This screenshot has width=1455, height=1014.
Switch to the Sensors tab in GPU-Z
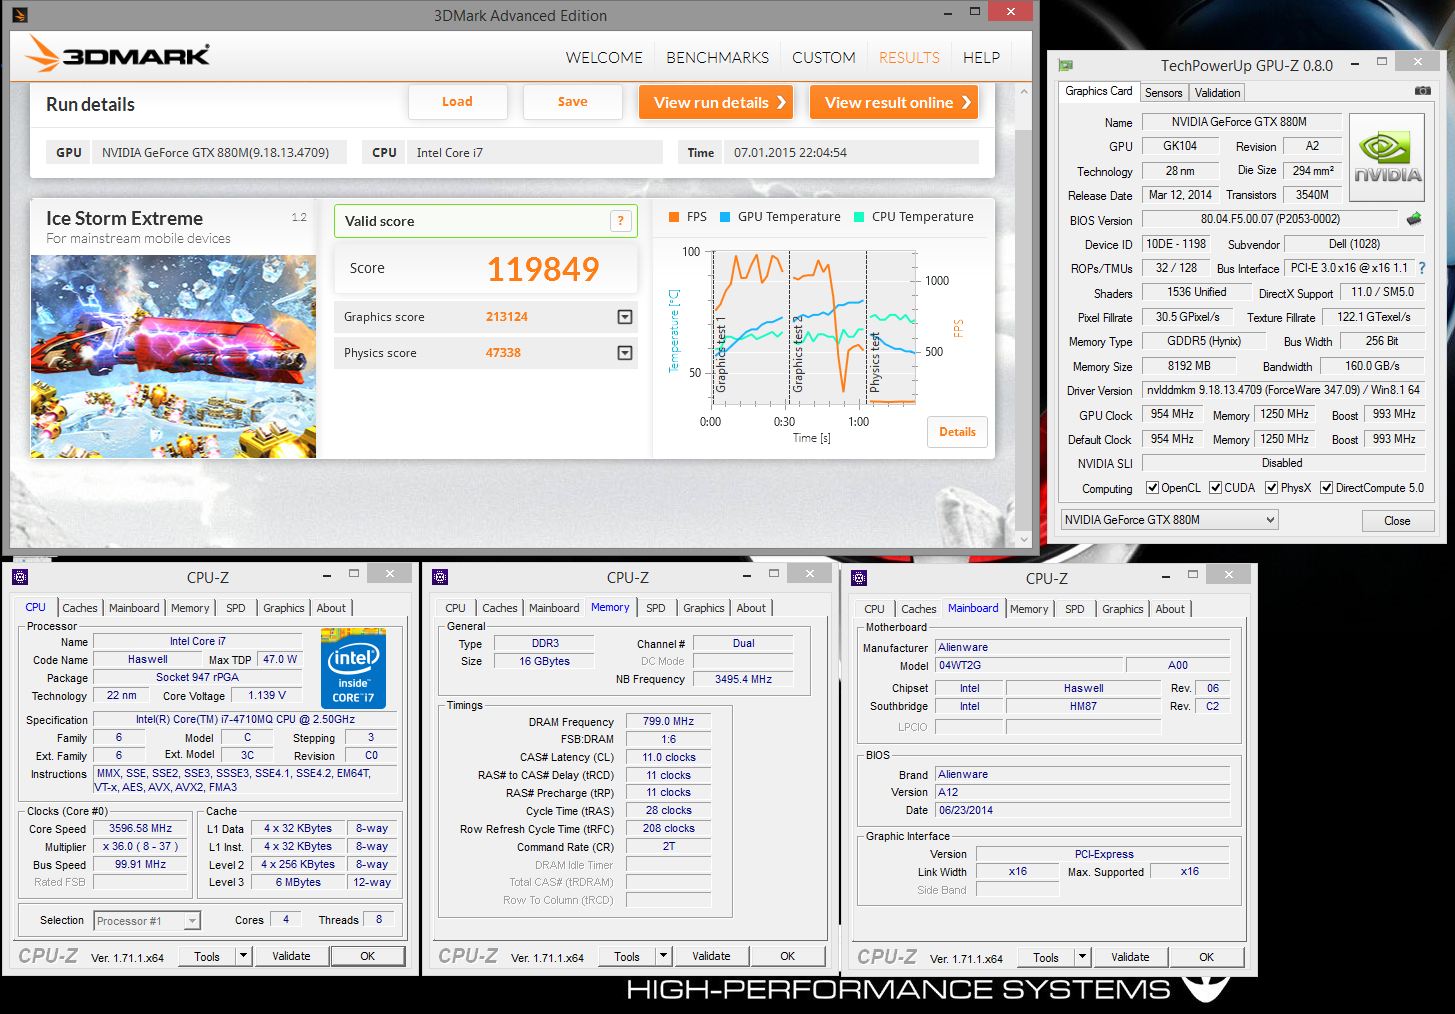[x=1163, y=93]
